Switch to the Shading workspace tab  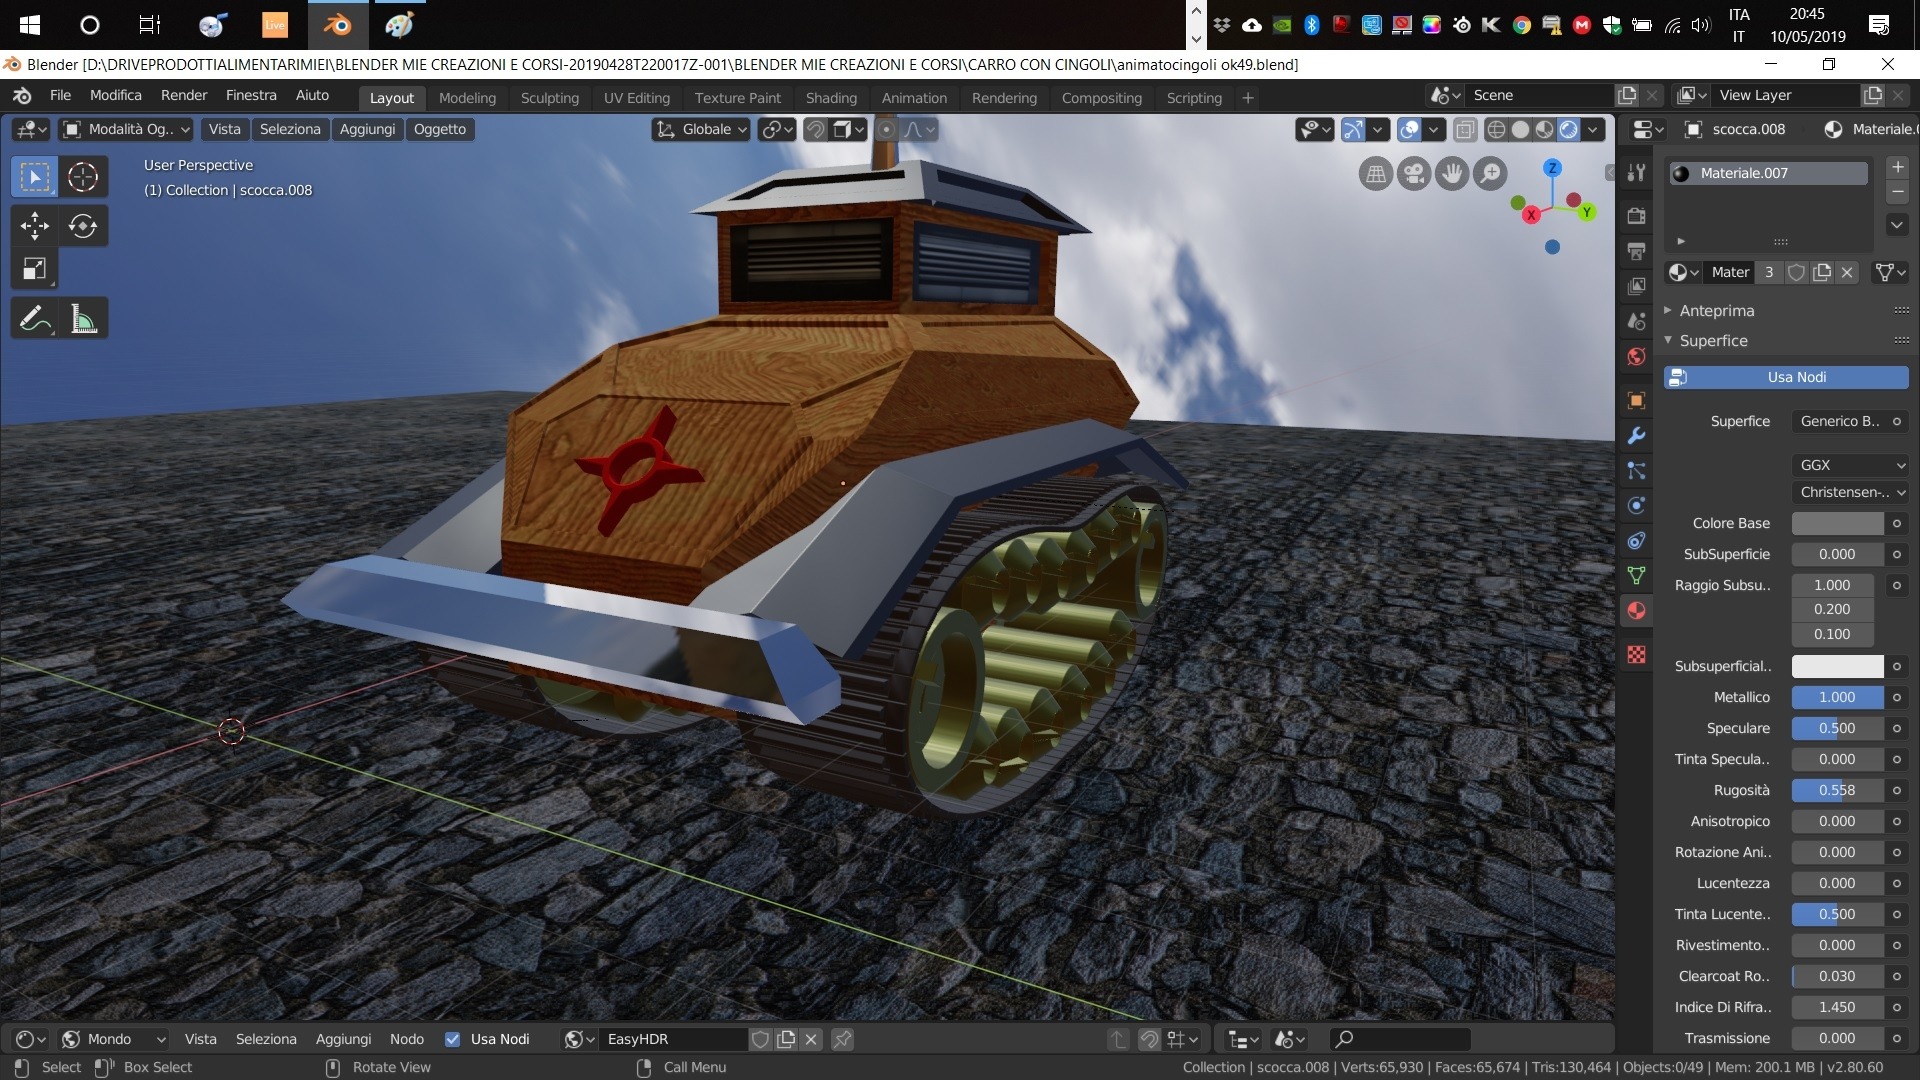point(831,98)
